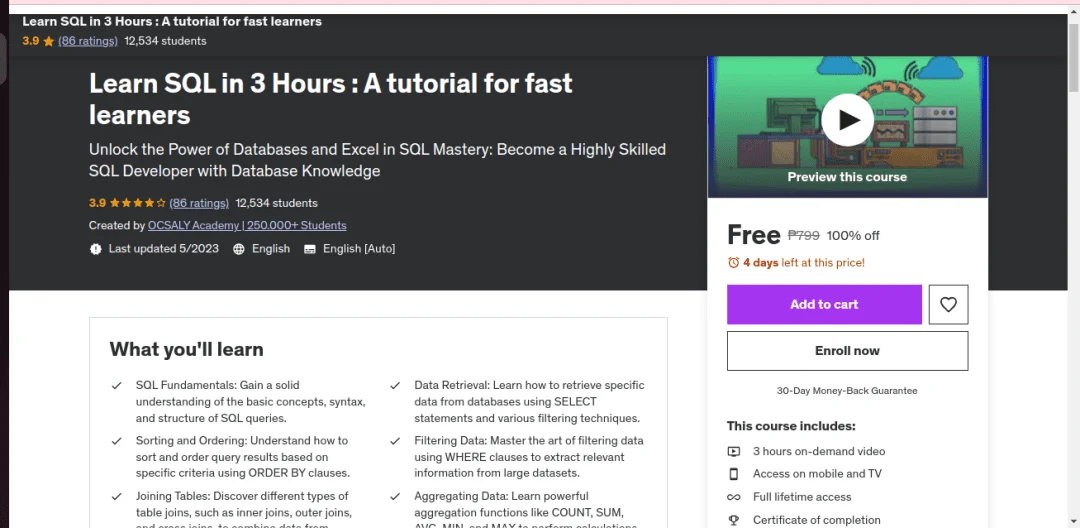Click the Free price label
Image resolution: width=1080 pixels, height=528 pixels.
754,235
